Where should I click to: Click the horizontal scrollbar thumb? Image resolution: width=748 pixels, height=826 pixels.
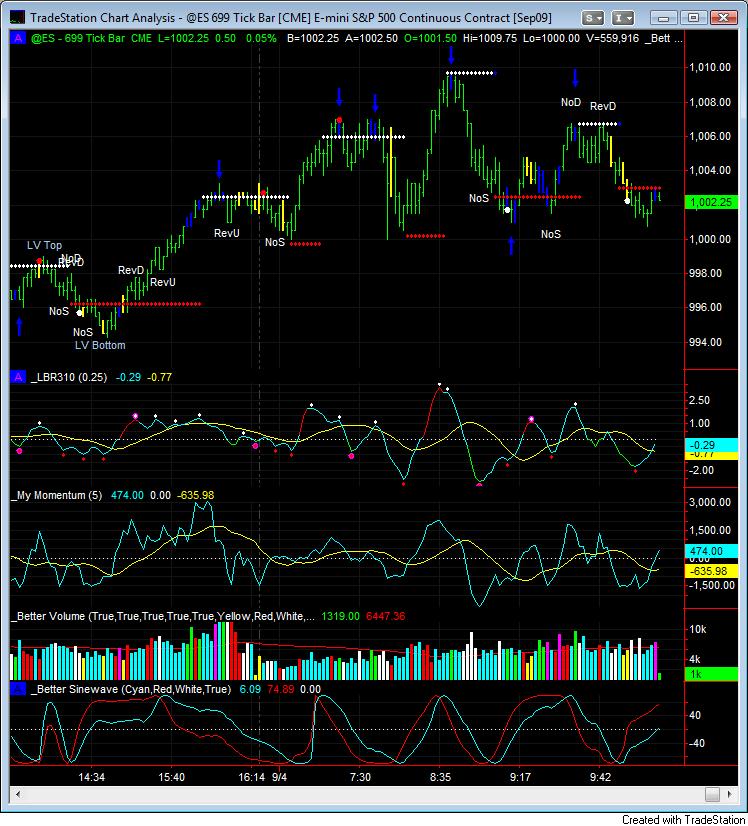(712, 794)
